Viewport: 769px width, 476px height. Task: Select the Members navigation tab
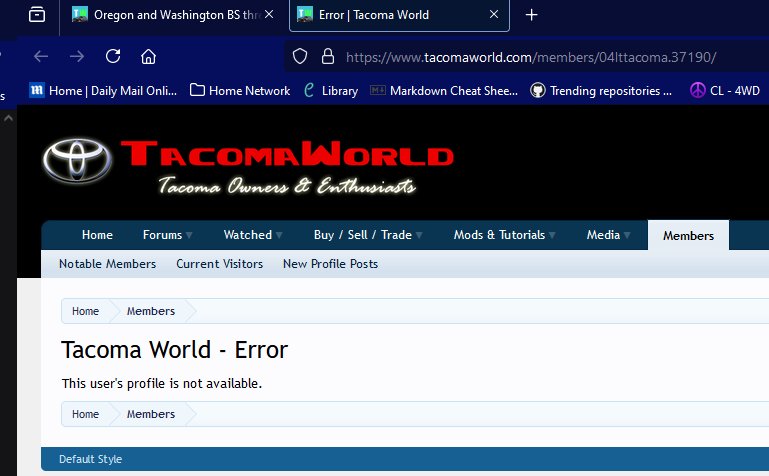688,235
